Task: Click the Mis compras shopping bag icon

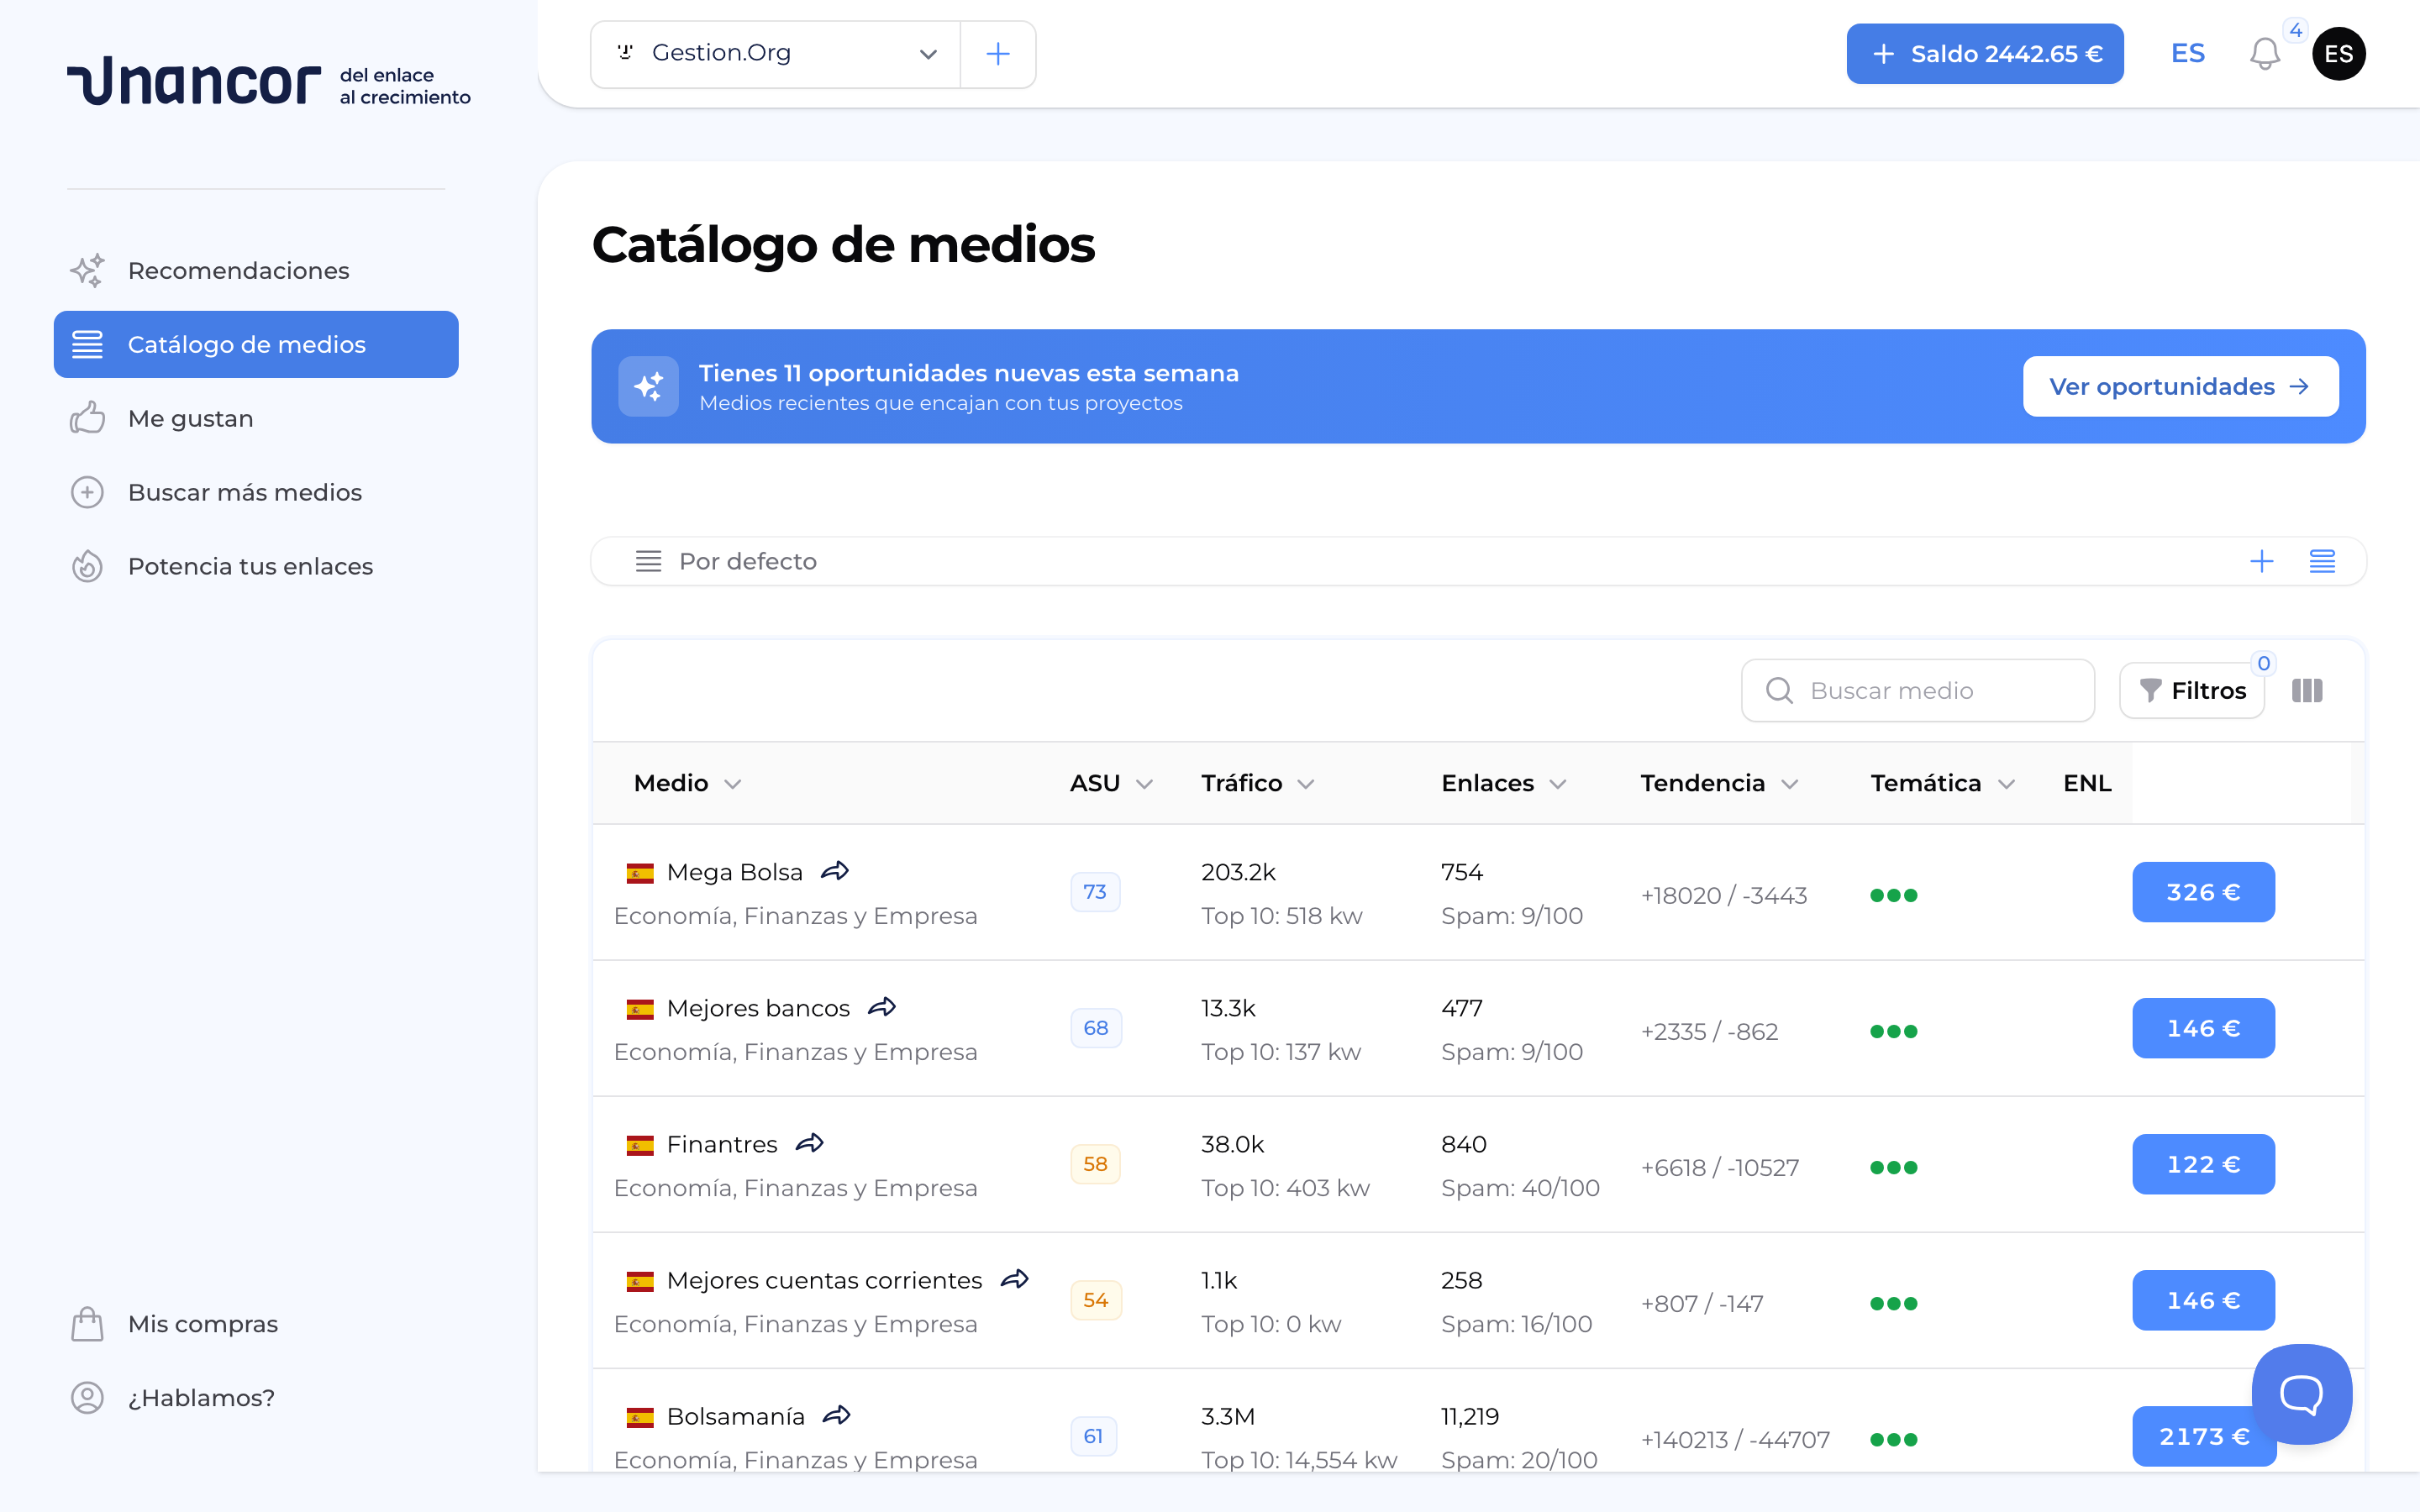Action: pyautogui.click(x=88, y=1323)
